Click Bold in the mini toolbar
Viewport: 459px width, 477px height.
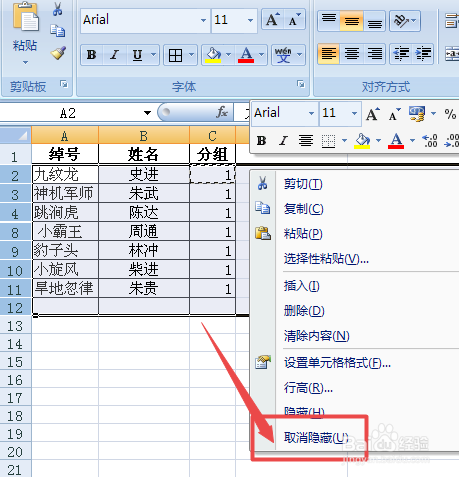coord(262,141)
